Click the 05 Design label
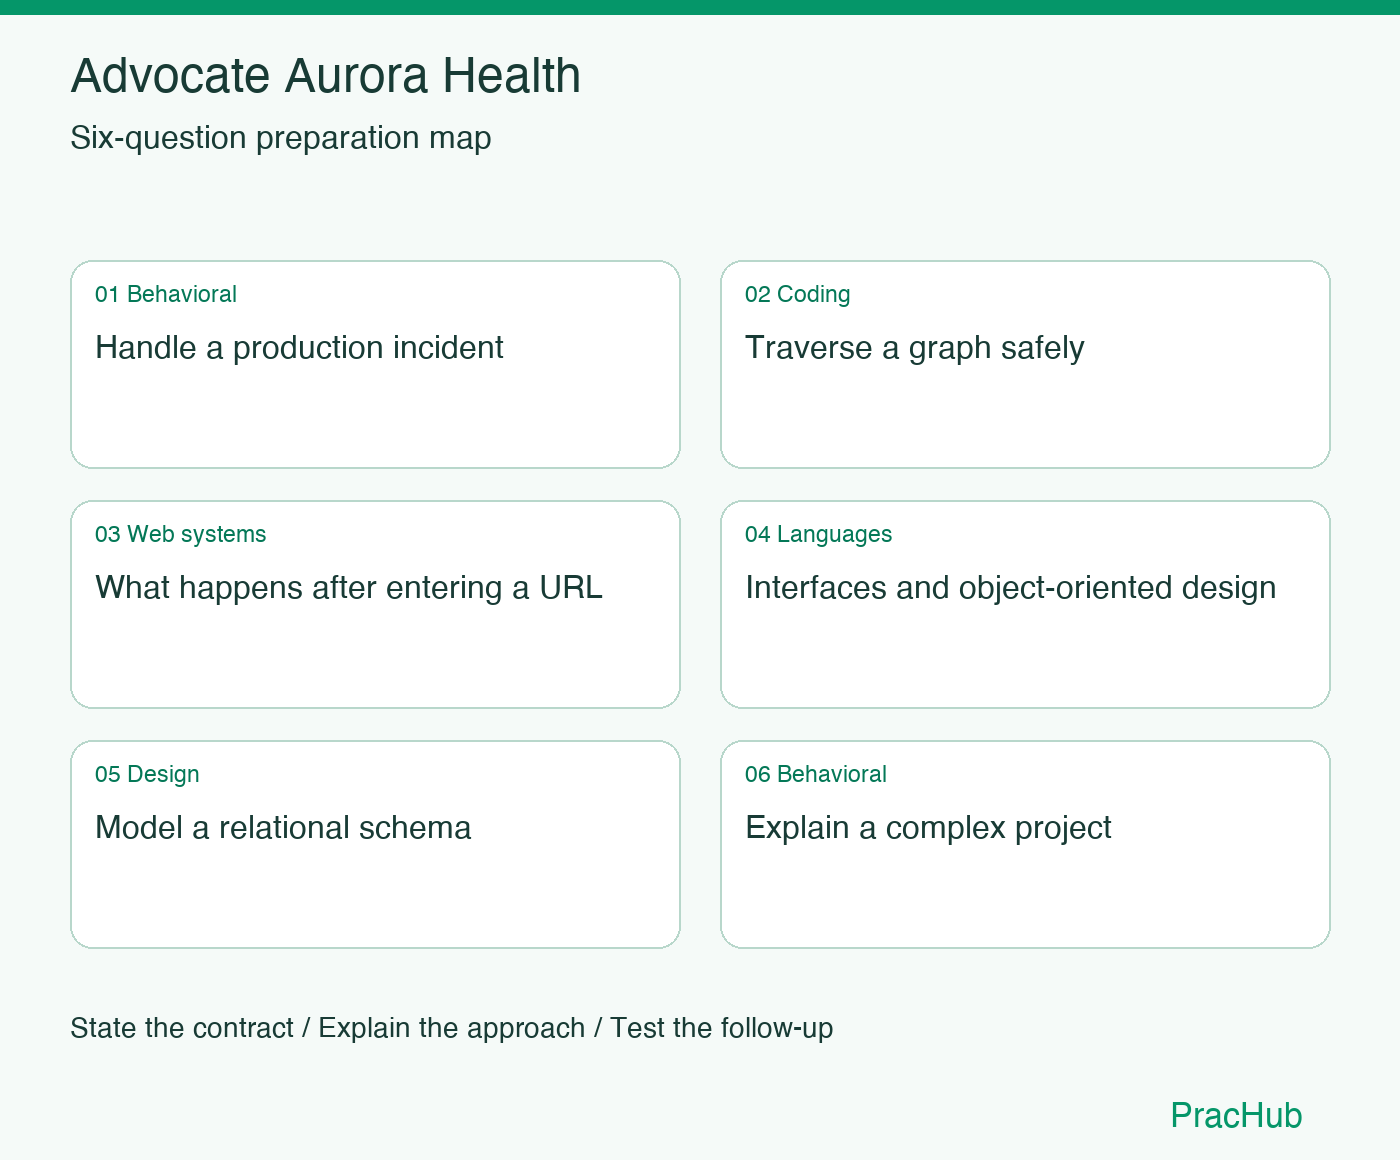 coord(147,774)
